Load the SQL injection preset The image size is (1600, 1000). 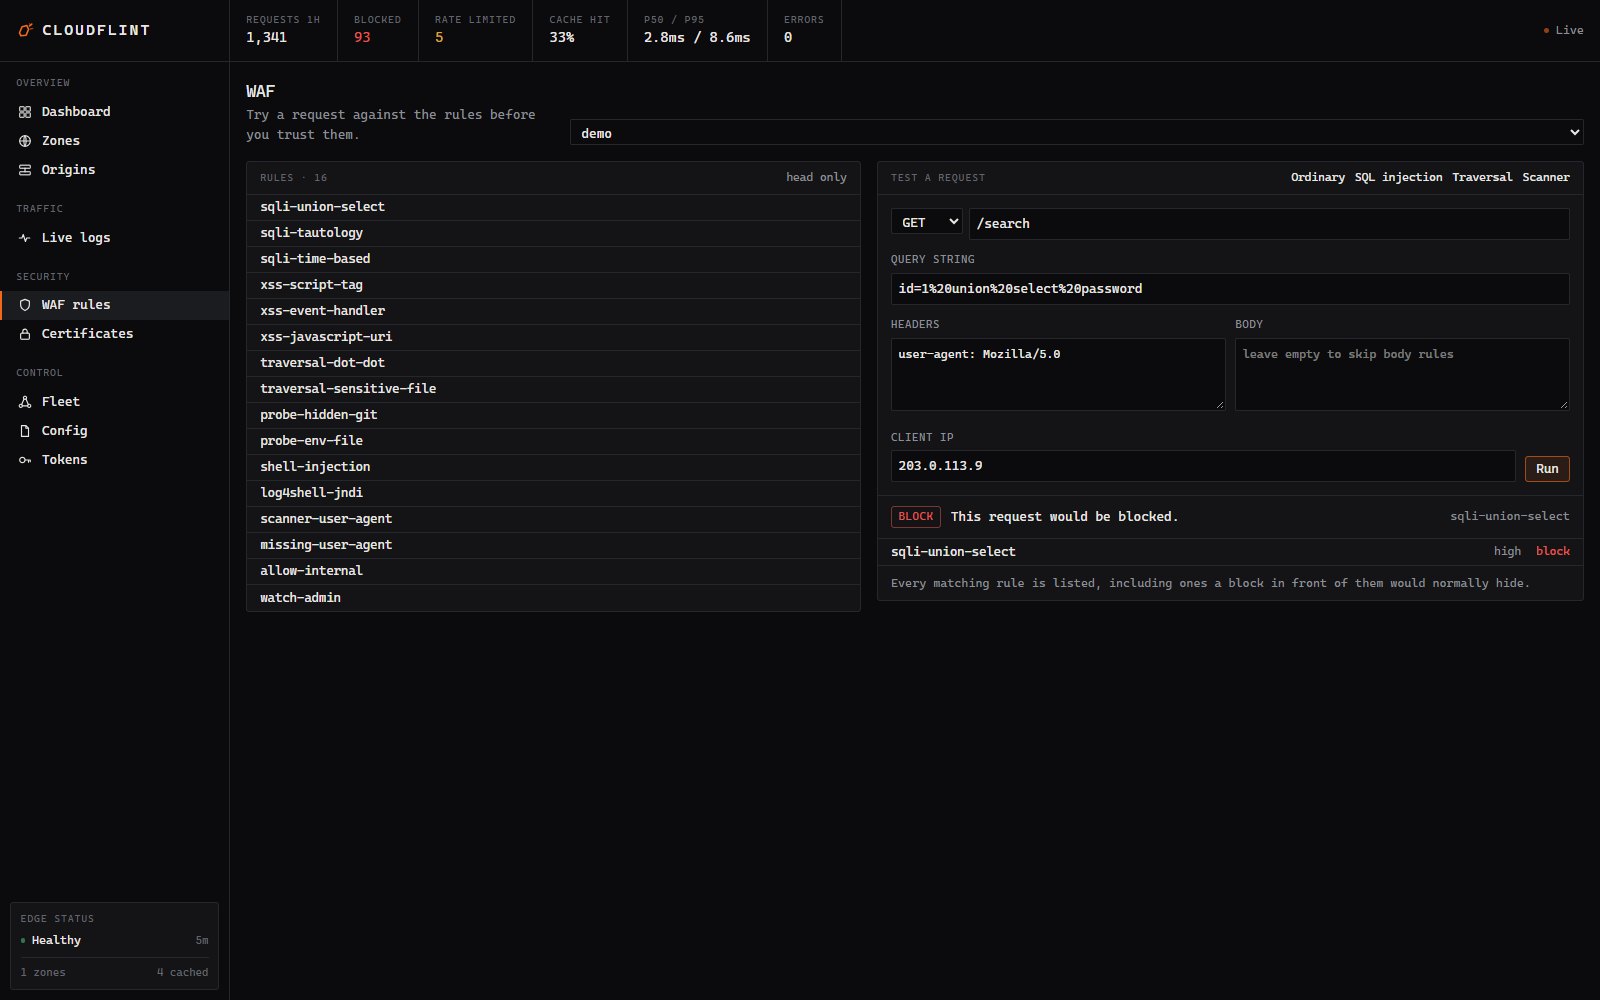coord(1398,177)
